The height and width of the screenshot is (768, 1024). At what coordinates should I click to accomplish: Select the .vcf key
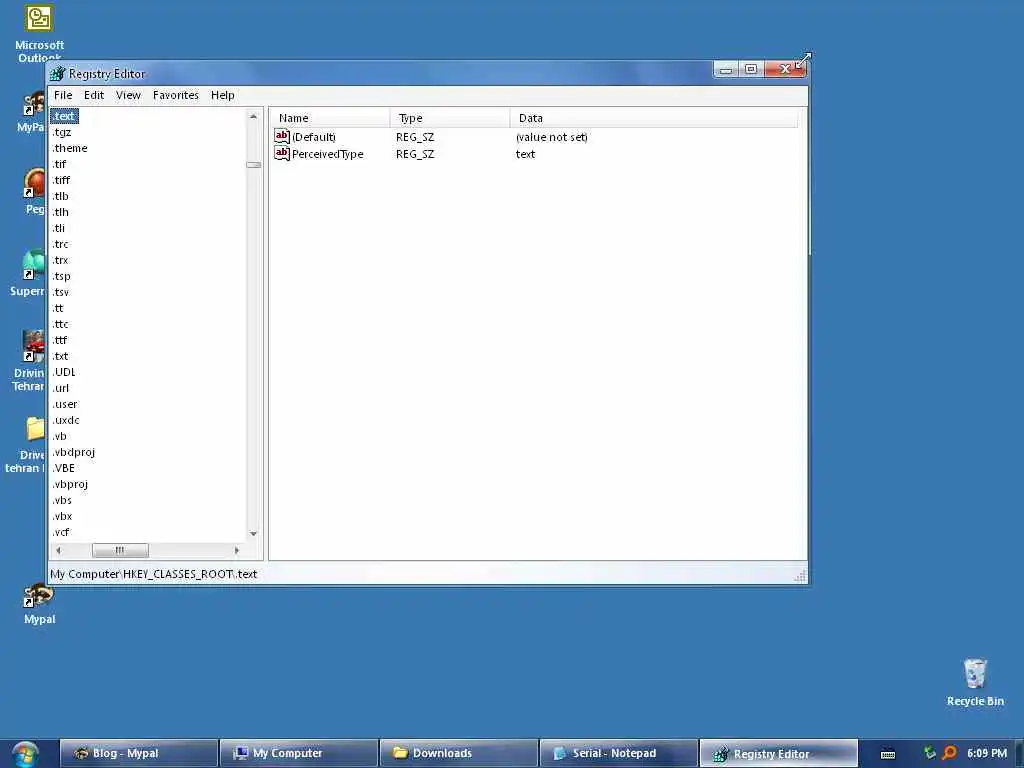(60, 532)
